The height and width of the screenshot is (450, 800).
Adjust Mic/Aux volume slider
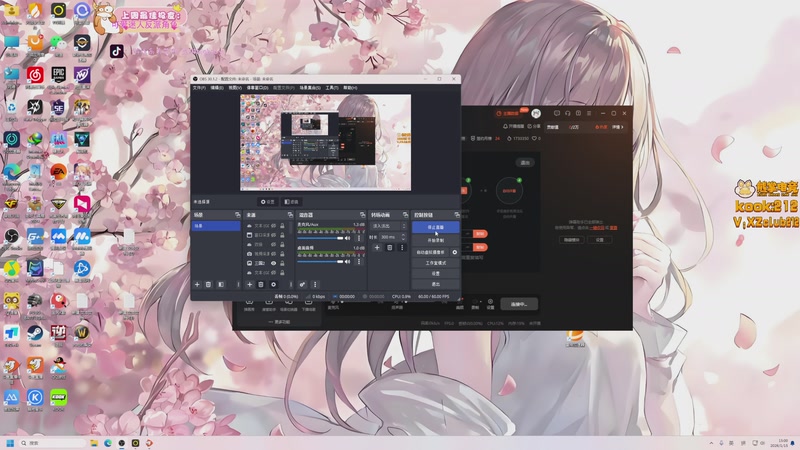pos(320,238)
